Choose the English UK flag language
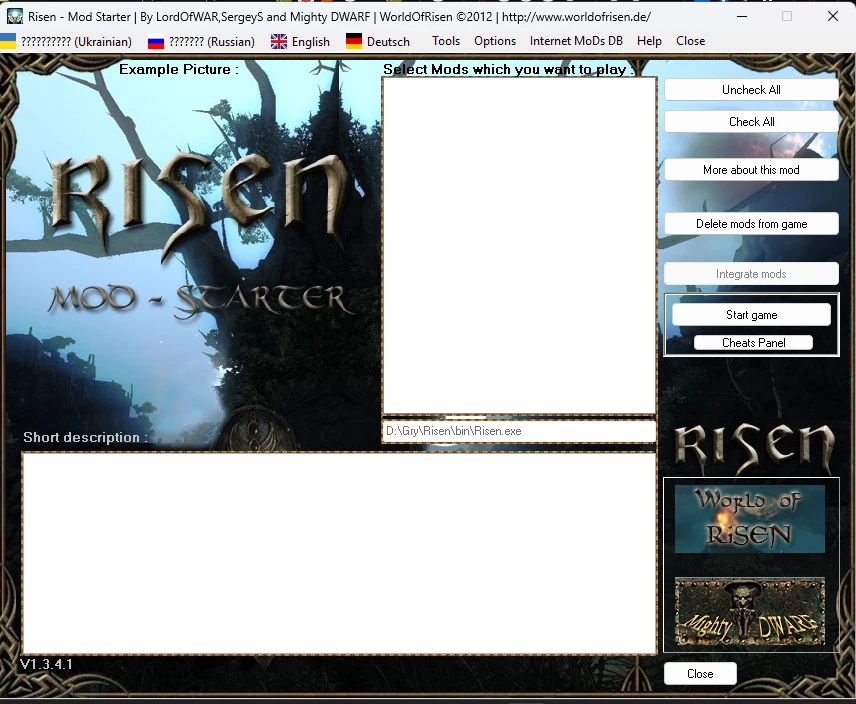856x704 pixels. click(300, 41)
